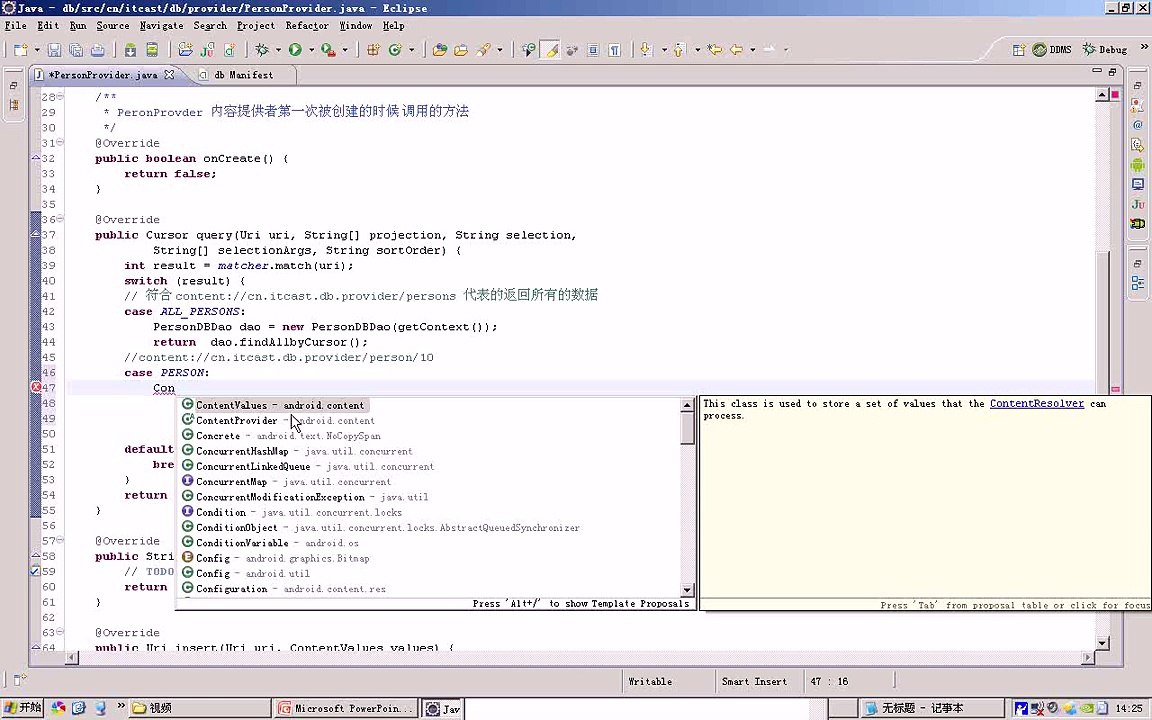The height and width of the screenshot is (720, 1152).
Task: Open the Refactor menu
Action: pyautogui.click(x=307, y=26)
